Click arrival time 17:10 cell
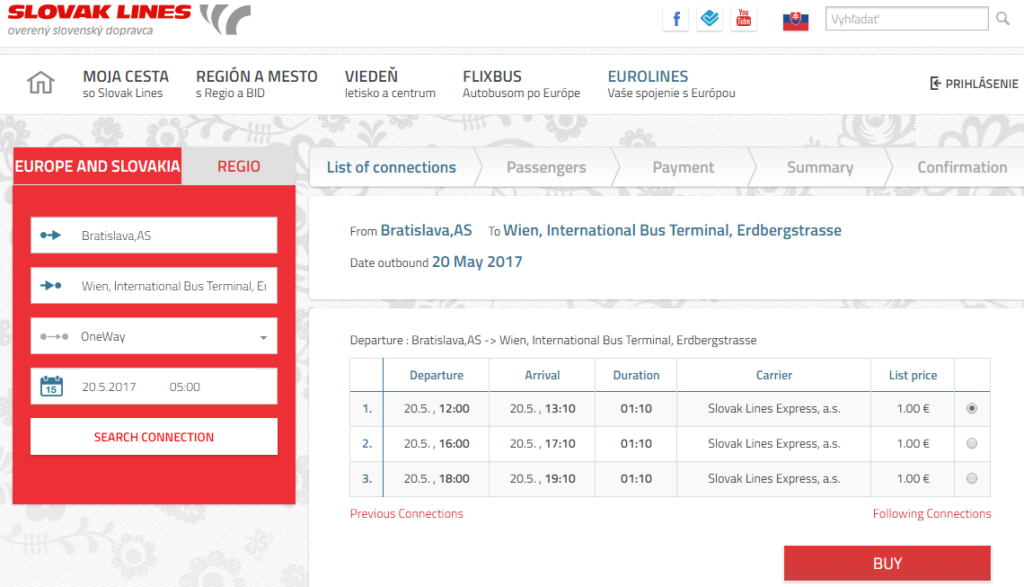This screenshot has height=587, width=1024. (542, 443)
